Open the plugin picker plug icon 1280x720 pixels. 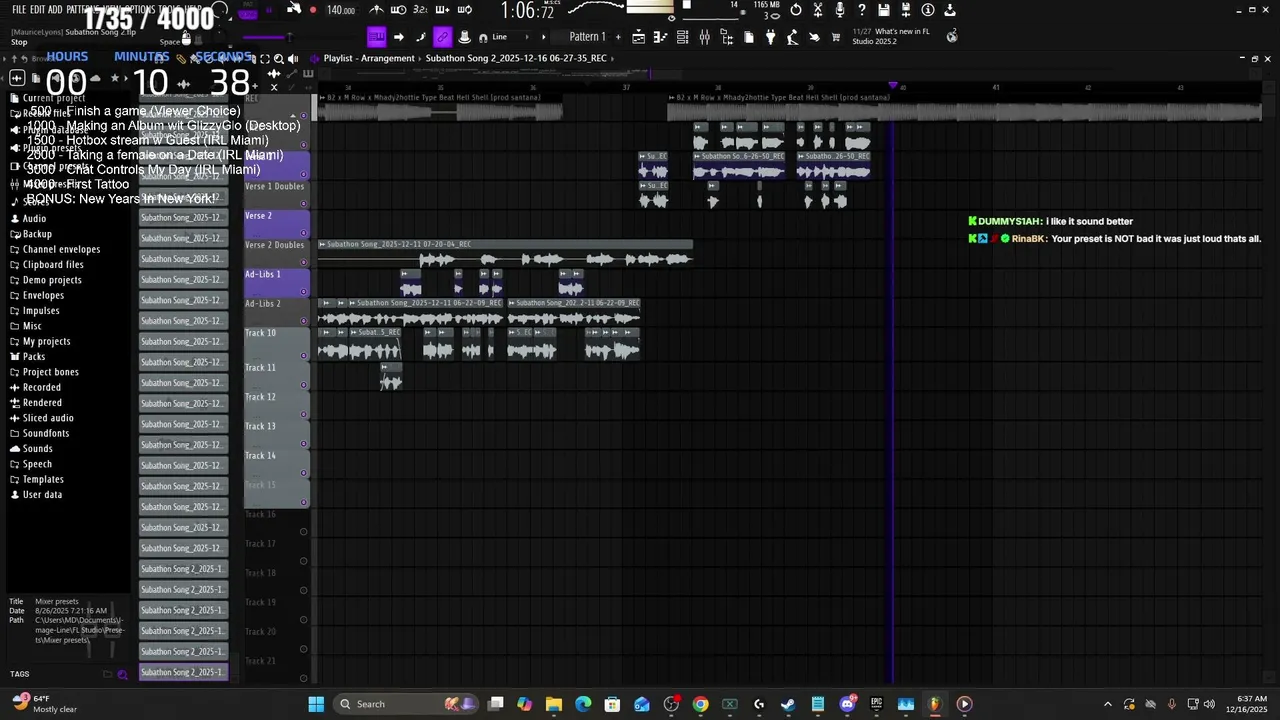tap(770, 37)
